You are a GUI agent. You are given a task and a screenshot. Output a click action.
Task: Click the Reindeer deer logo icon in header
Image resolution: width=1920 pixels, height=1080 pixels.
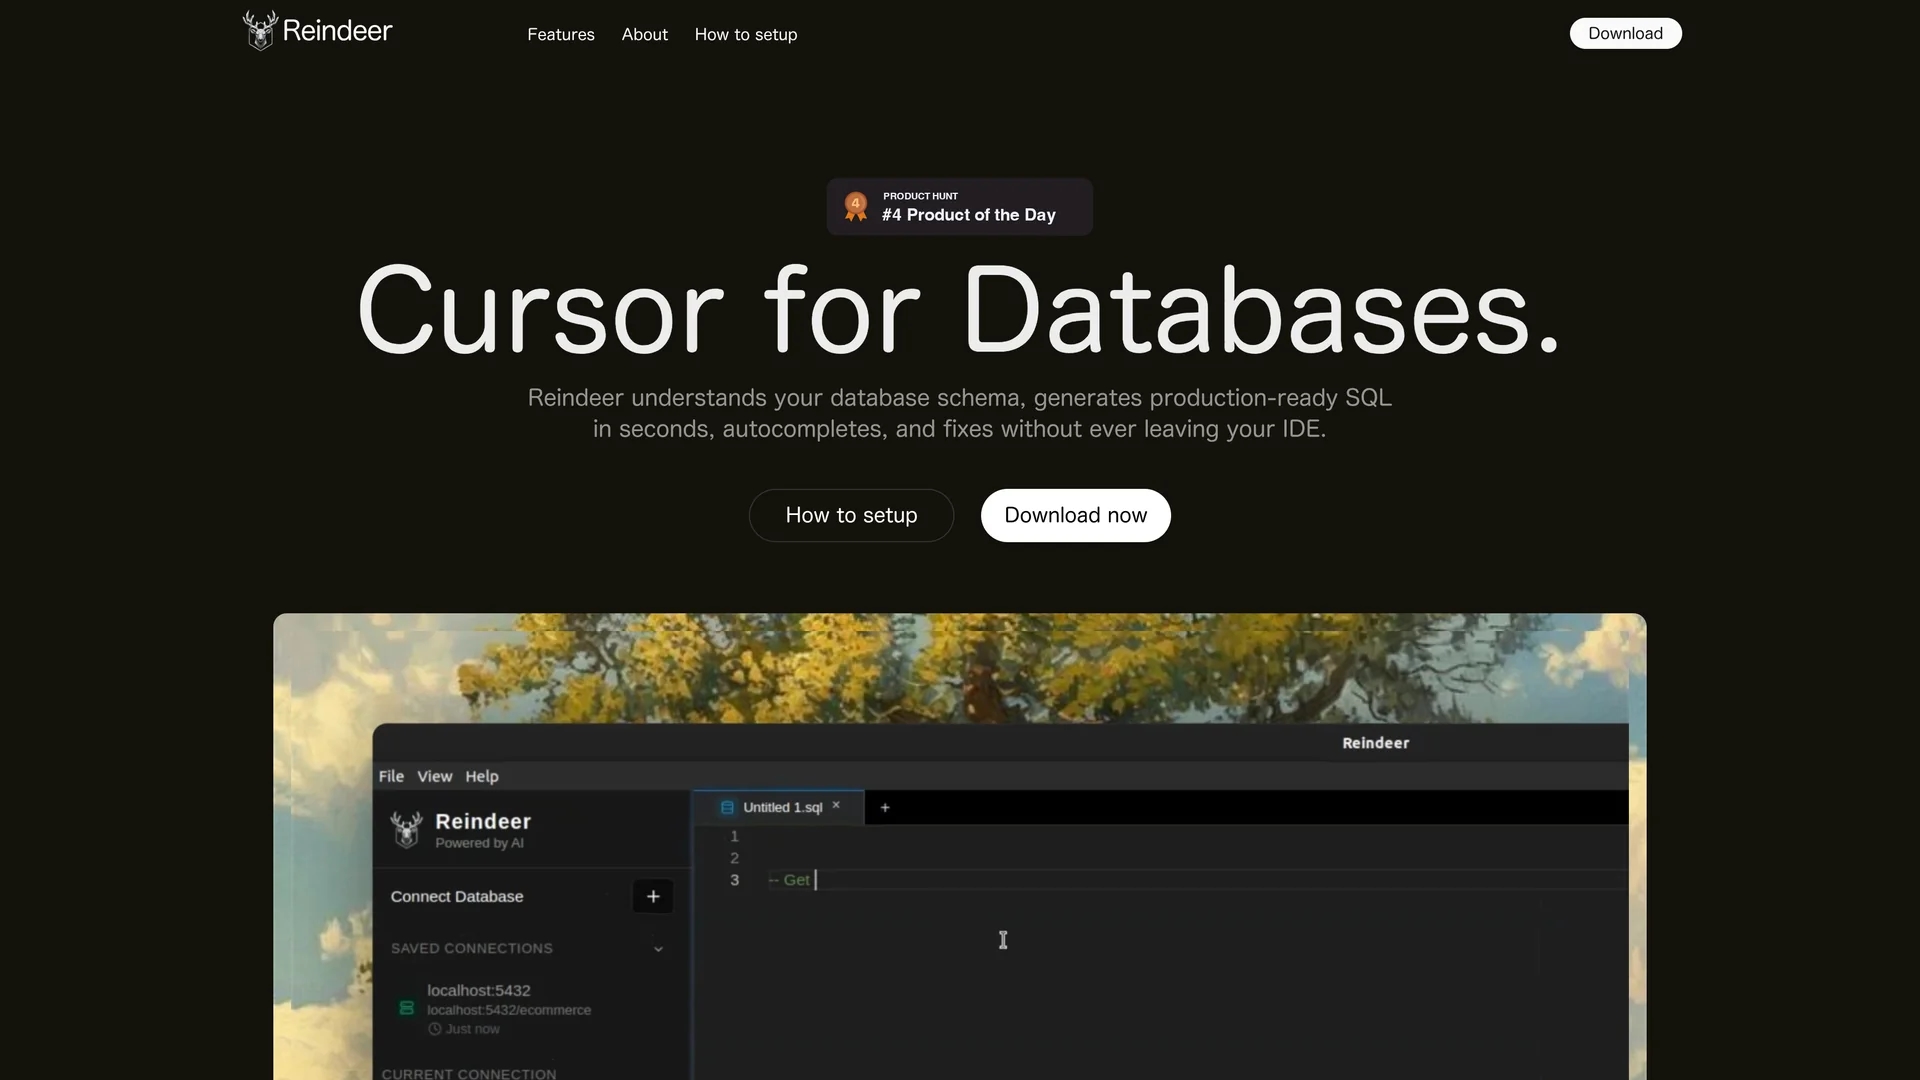[x=260, y=30]
